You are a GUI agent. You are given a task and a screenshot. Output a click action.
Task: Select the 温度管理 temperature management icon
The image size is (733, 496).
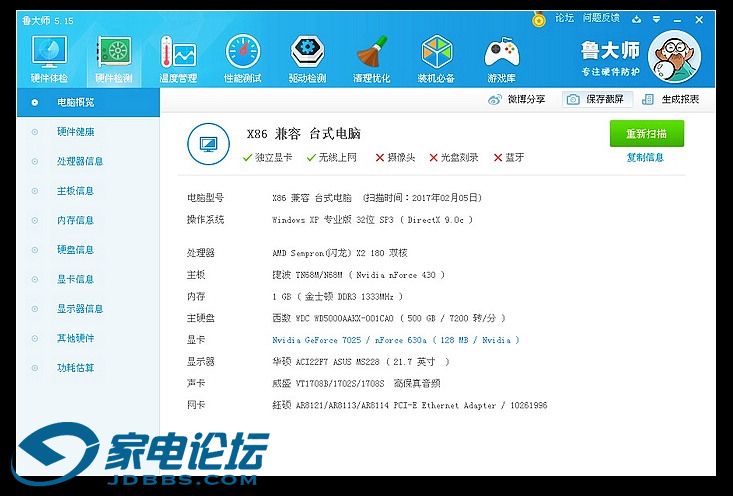point(178,58)
